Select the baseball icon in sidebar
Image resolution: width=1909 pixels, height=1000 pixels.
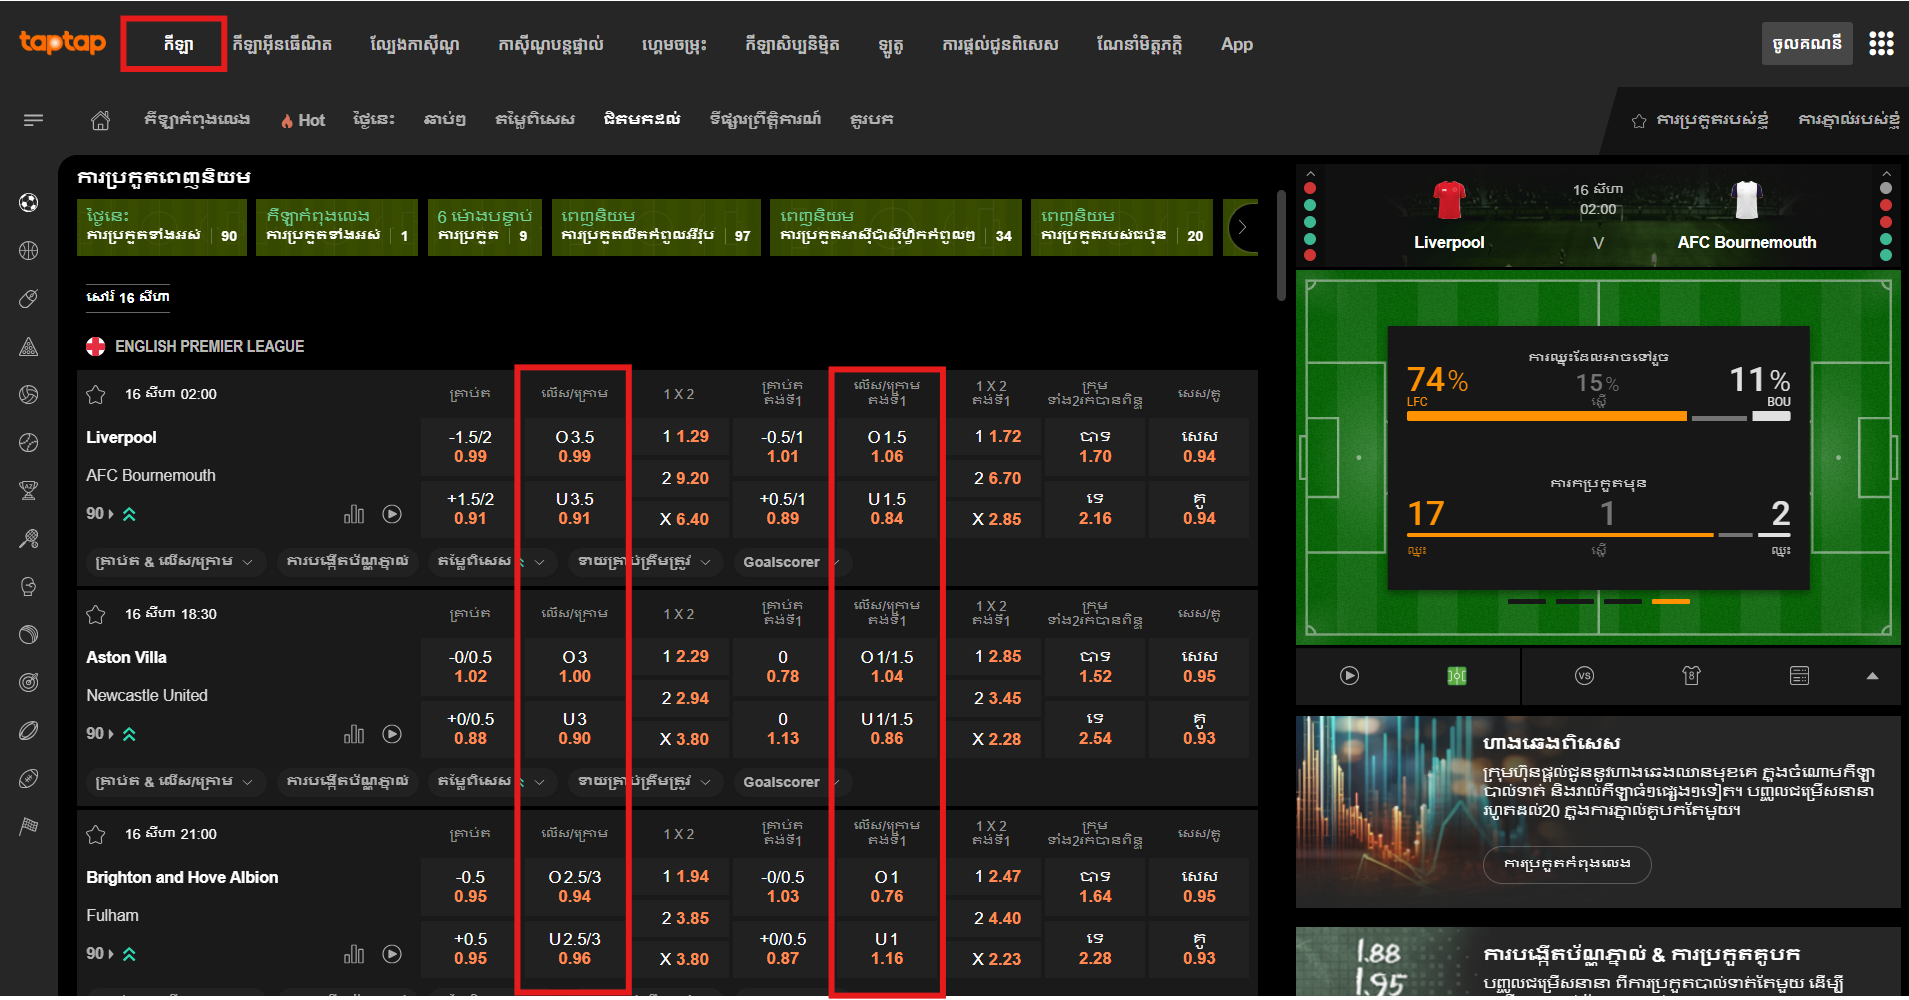(29, 443)
